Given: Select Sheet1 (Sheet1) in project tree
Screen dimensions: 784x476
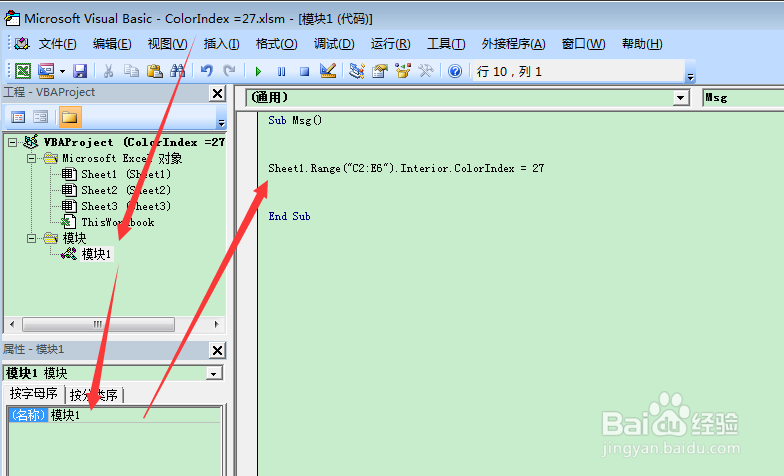Looking at the screenshot, I should pos(126,174).
